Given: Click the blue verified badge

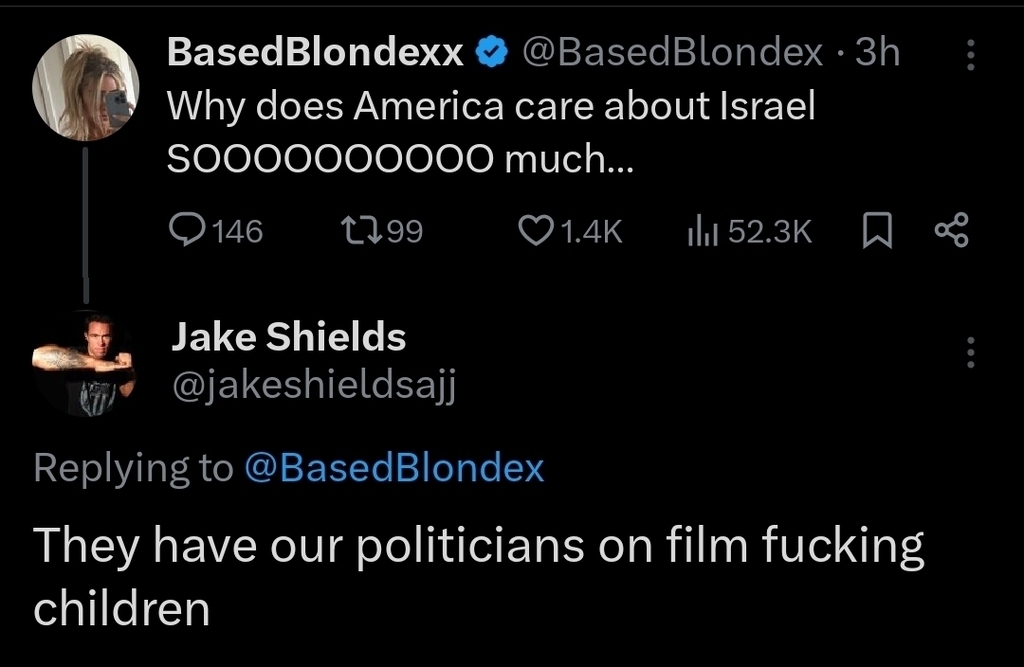Looking at the screenshot, I should point(490,54).
